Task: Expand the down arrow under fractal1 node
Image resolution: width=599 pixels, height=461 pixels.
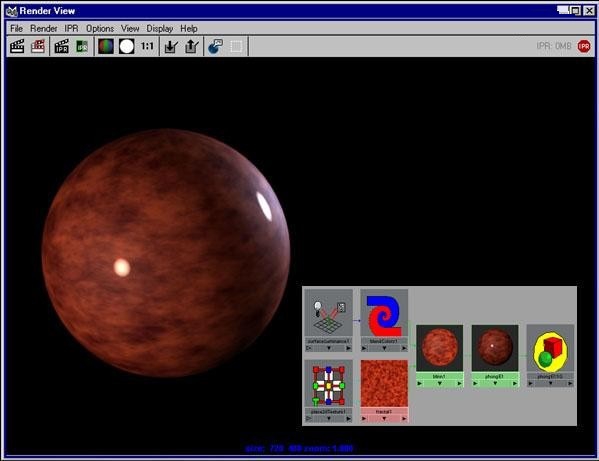Action: coord(384,419)
